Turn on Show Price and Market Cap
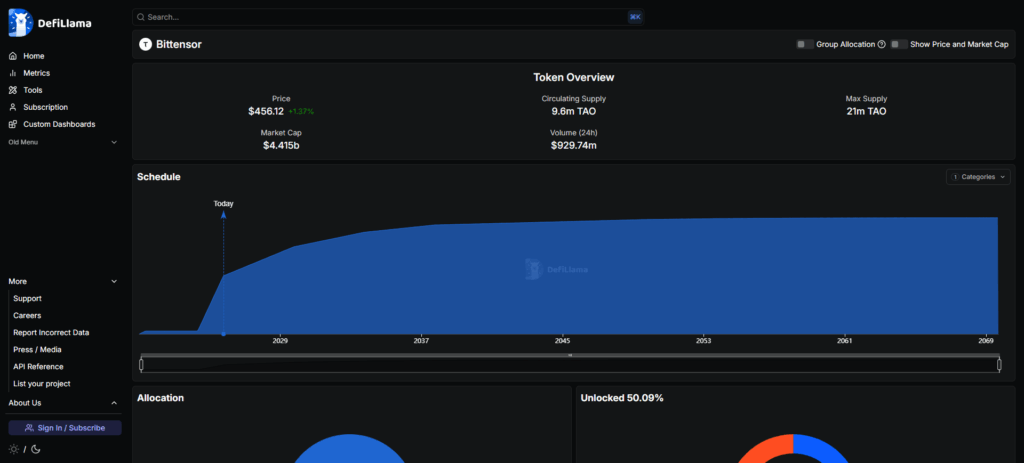The image size is (1024, 463). pos(898,44)
